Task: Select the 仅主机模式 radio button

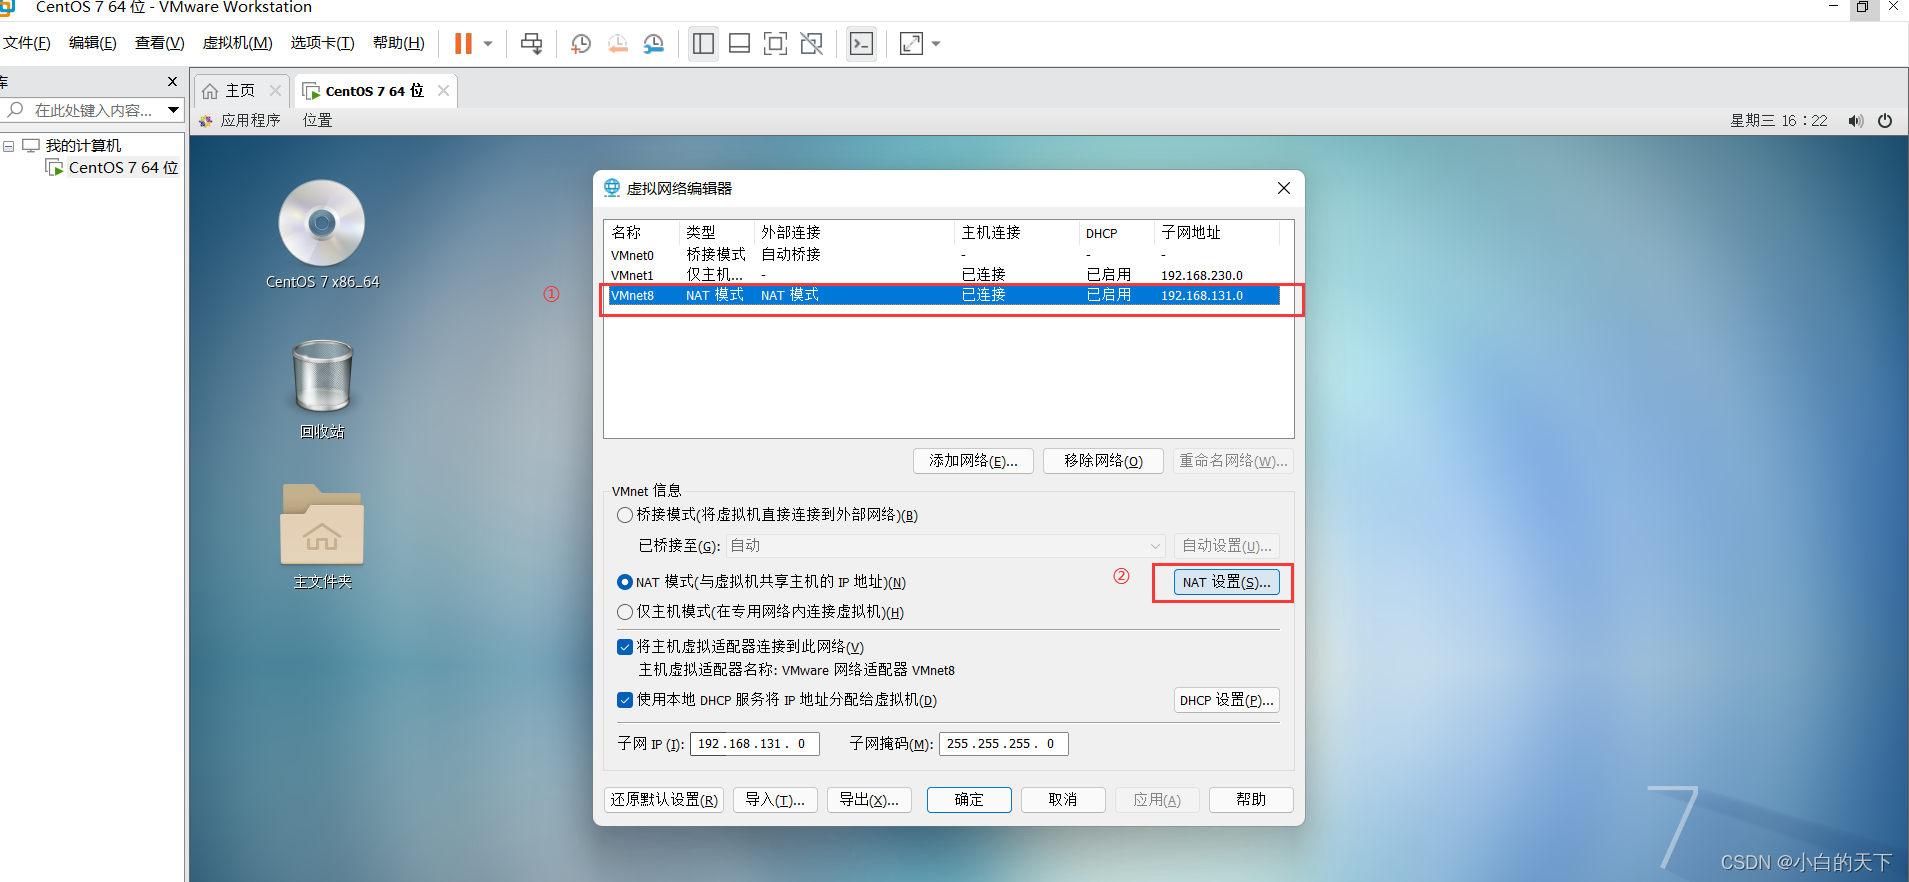Action: tap(625, 612)
